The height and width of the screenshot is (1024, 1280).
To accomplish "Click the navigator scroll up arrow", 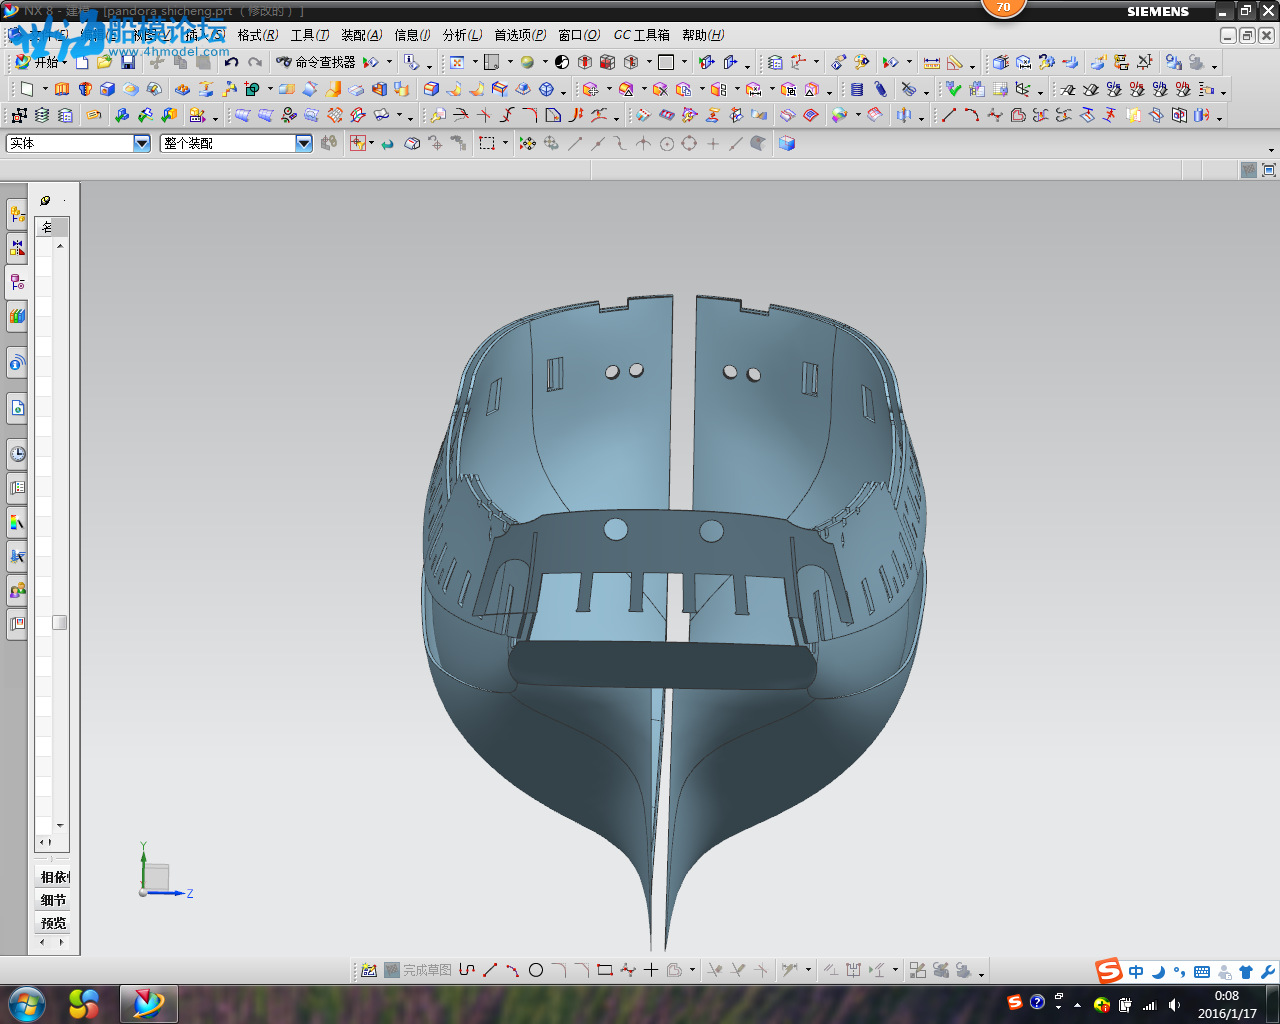I will [x=60, y=246].
